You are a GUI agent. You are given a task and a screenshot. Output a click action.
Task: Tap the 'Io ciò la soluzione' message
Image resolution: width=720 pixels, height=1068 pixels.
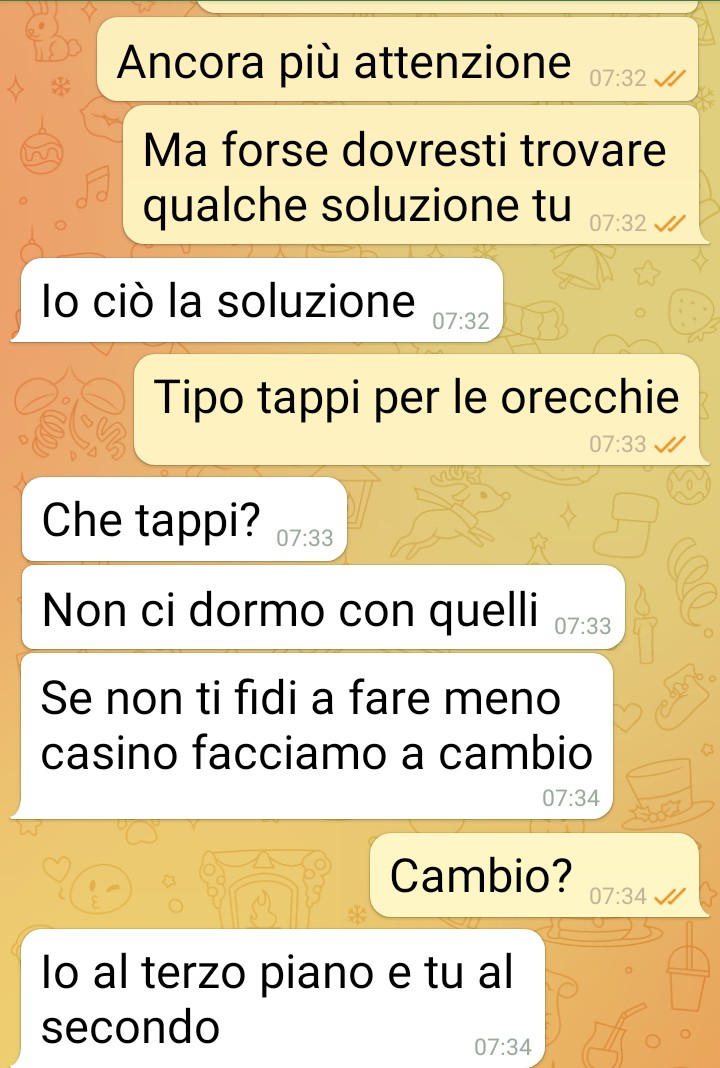point(262,300)
